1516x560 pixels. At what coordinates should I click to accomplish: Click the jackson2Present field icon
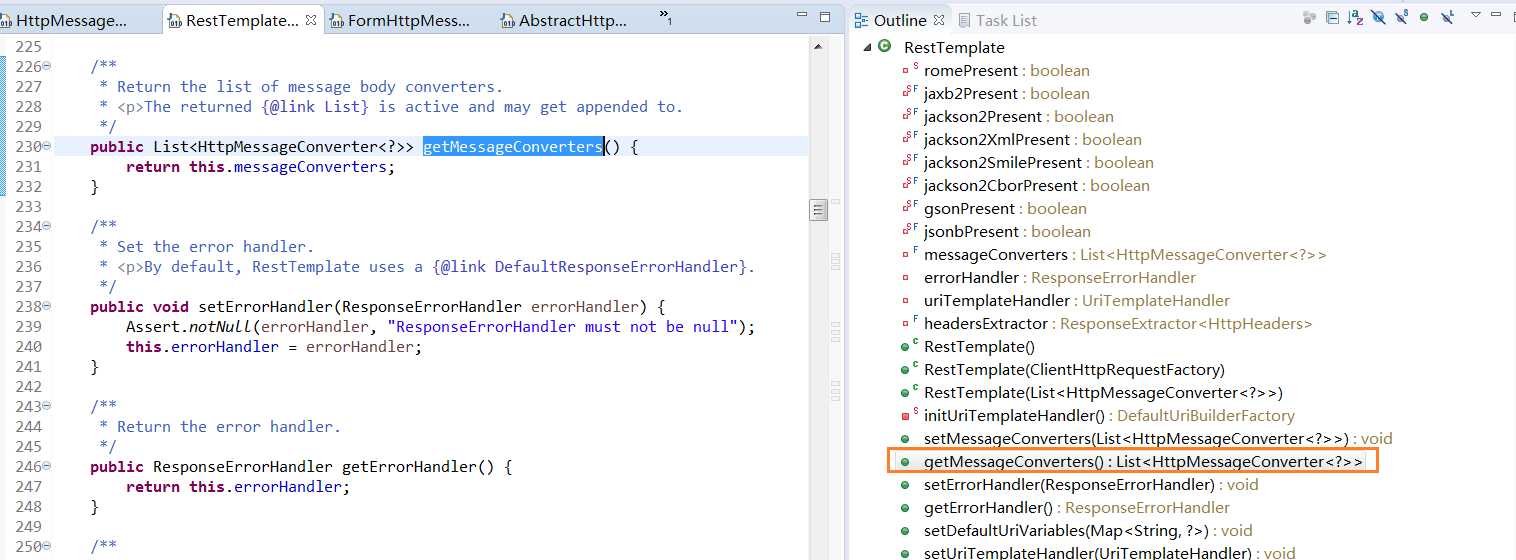[909, 116]
